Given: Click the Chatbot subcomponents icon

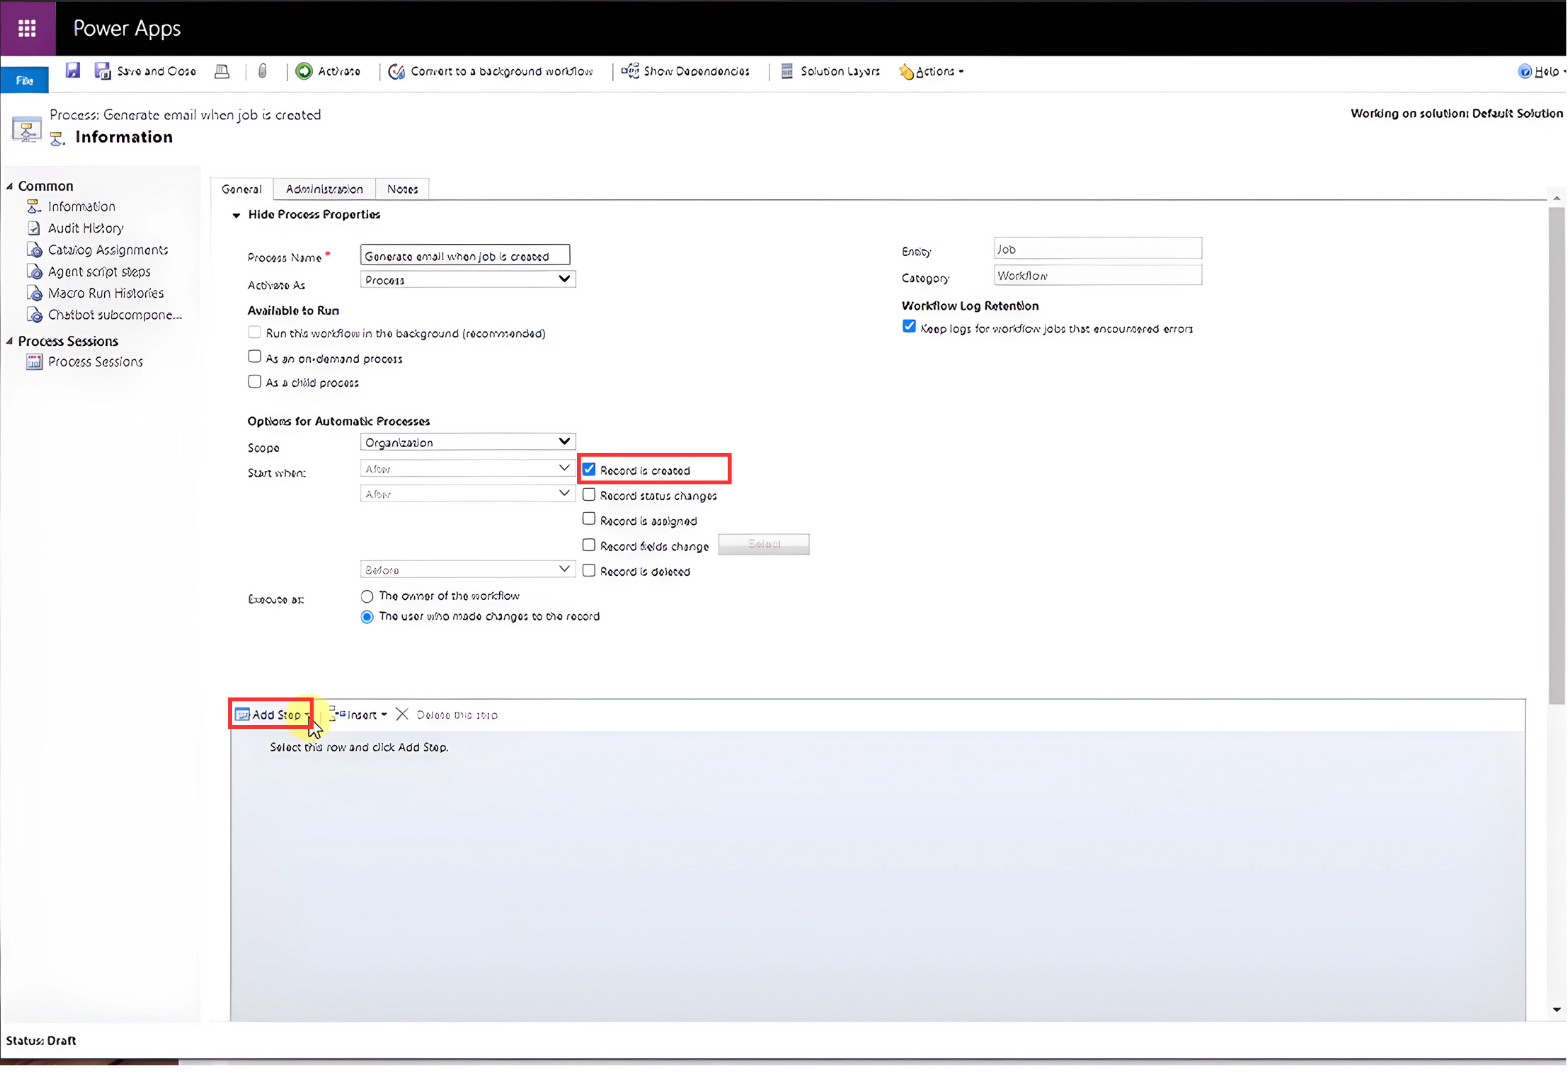Looking at the screenshot, I should pos(34,314).
